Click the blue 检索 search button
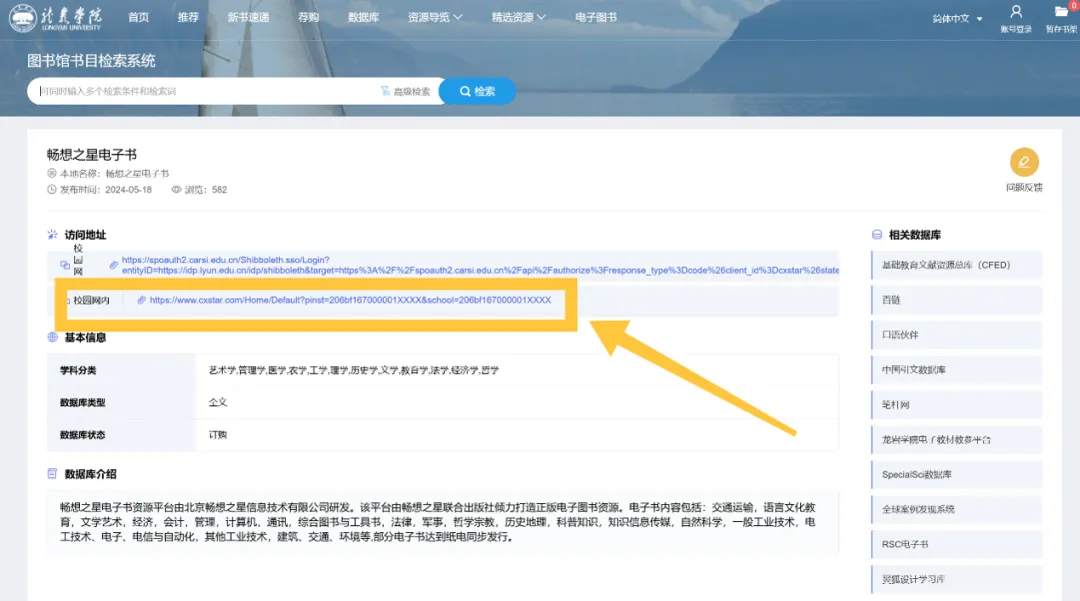Viewport: 1080px width, 601px height. click(477, 91)
